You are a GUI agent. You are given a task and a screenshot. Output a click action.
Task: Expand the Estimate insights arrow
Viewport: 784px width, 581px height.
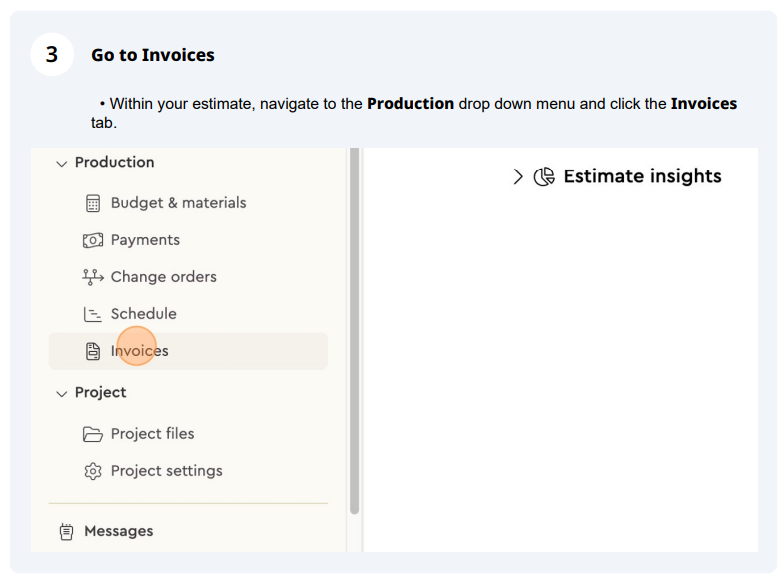[518, 176]
